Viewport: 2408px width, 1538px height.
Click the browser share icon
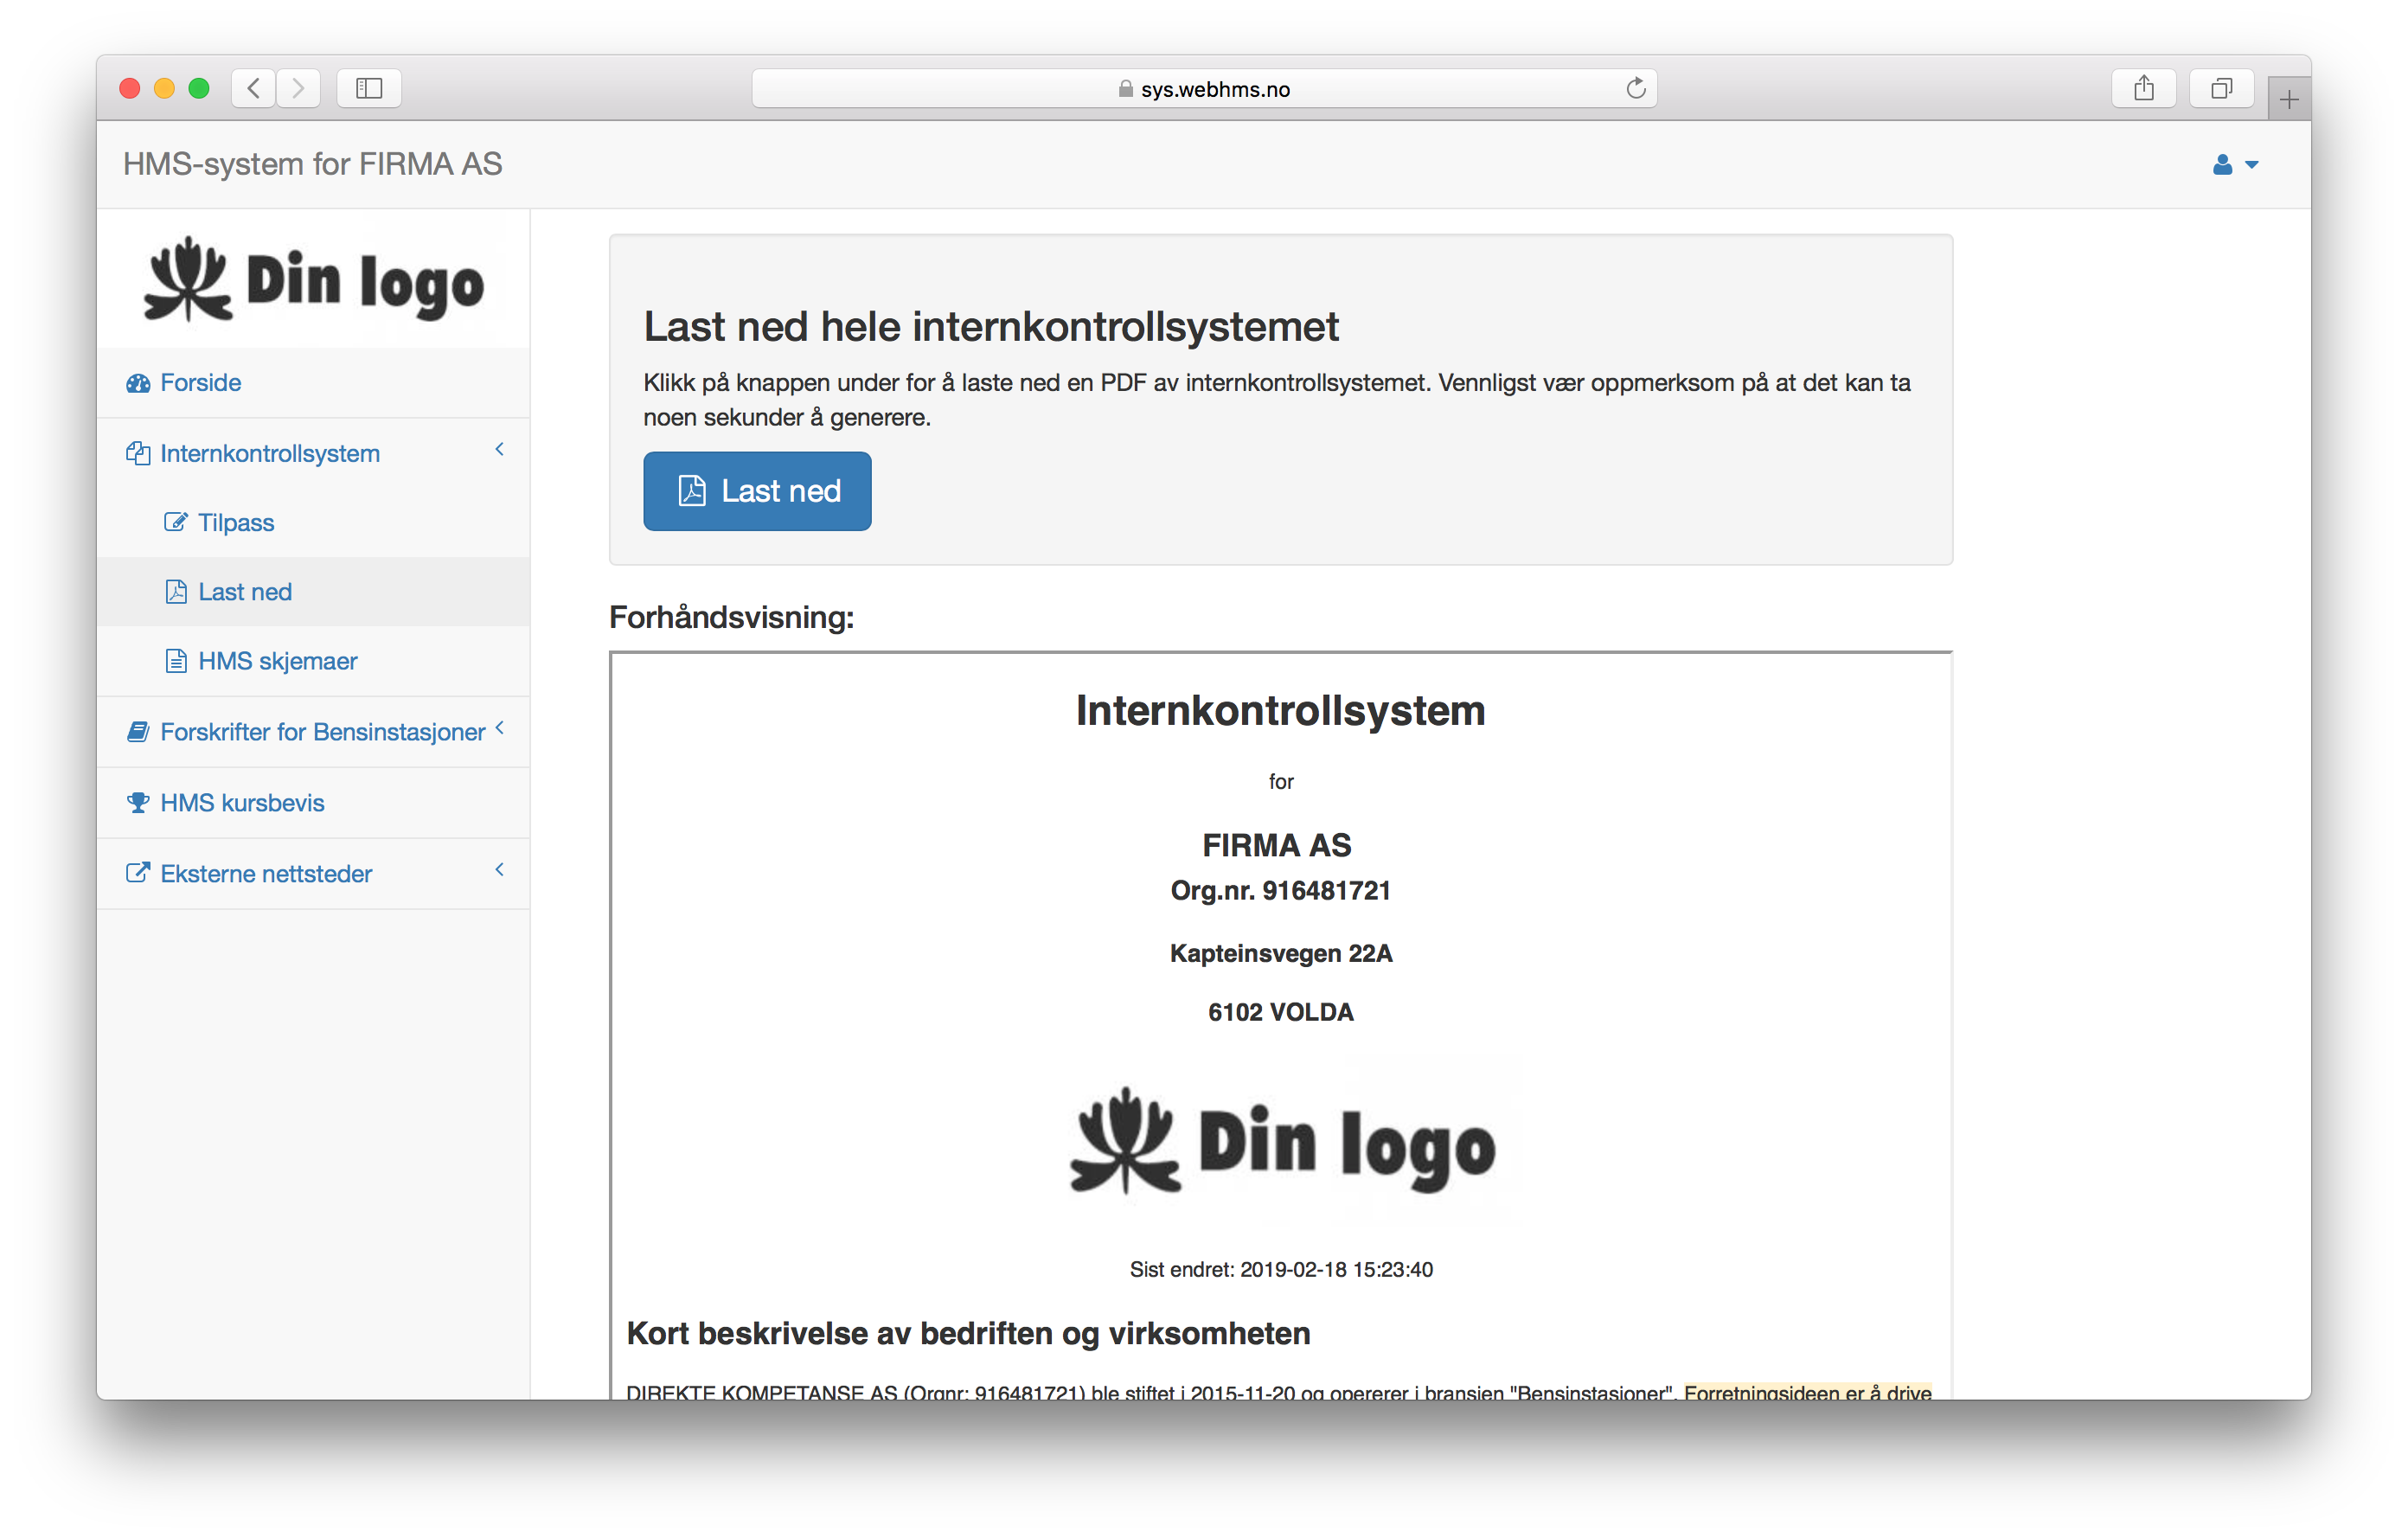coord(2143,89)
